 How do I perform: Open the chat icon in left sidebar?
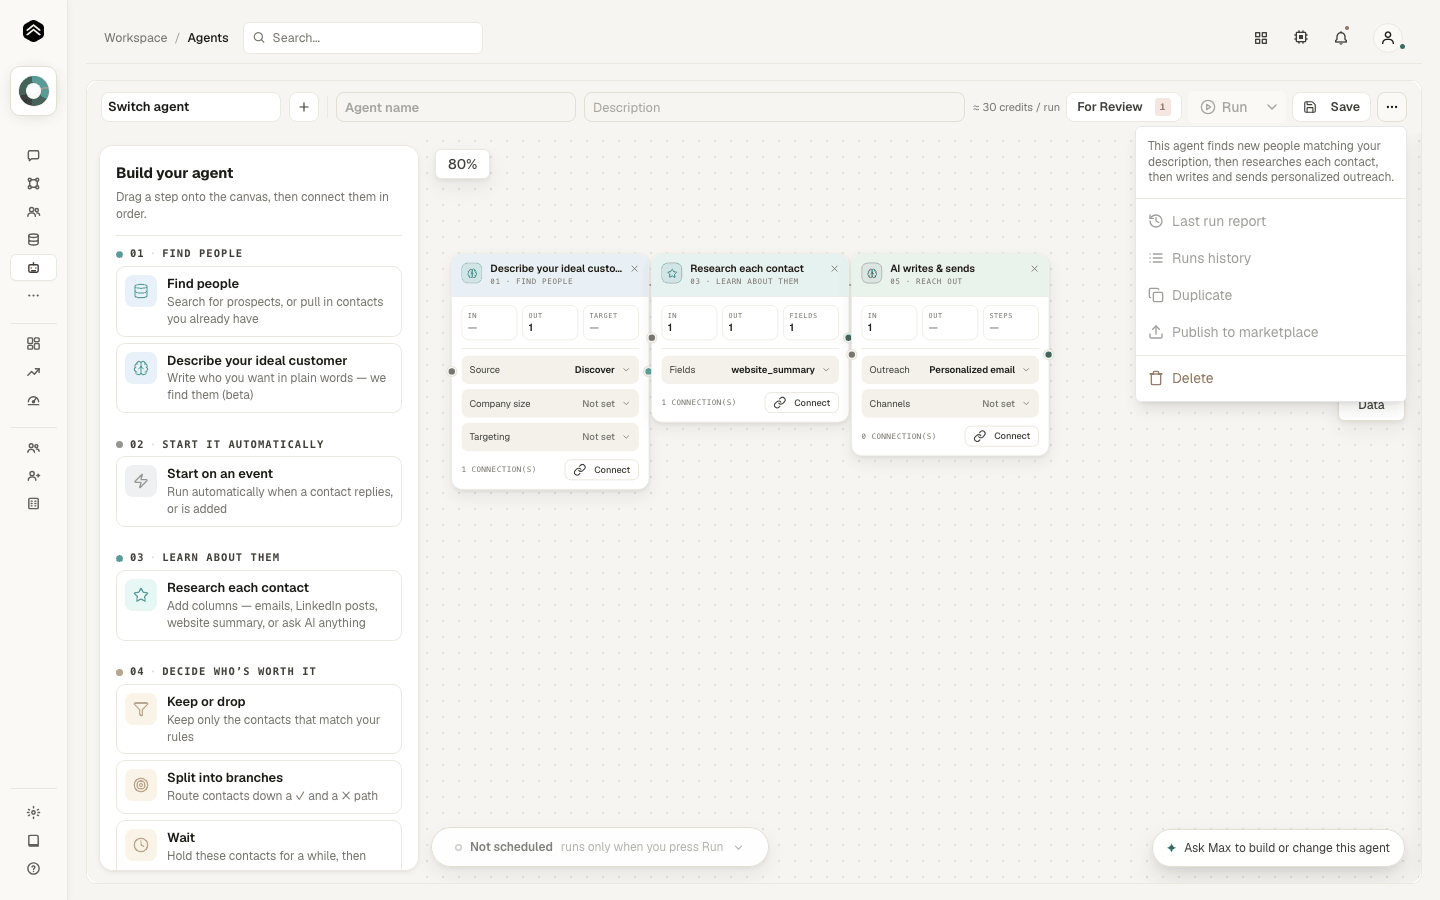(x=33, y=155)
